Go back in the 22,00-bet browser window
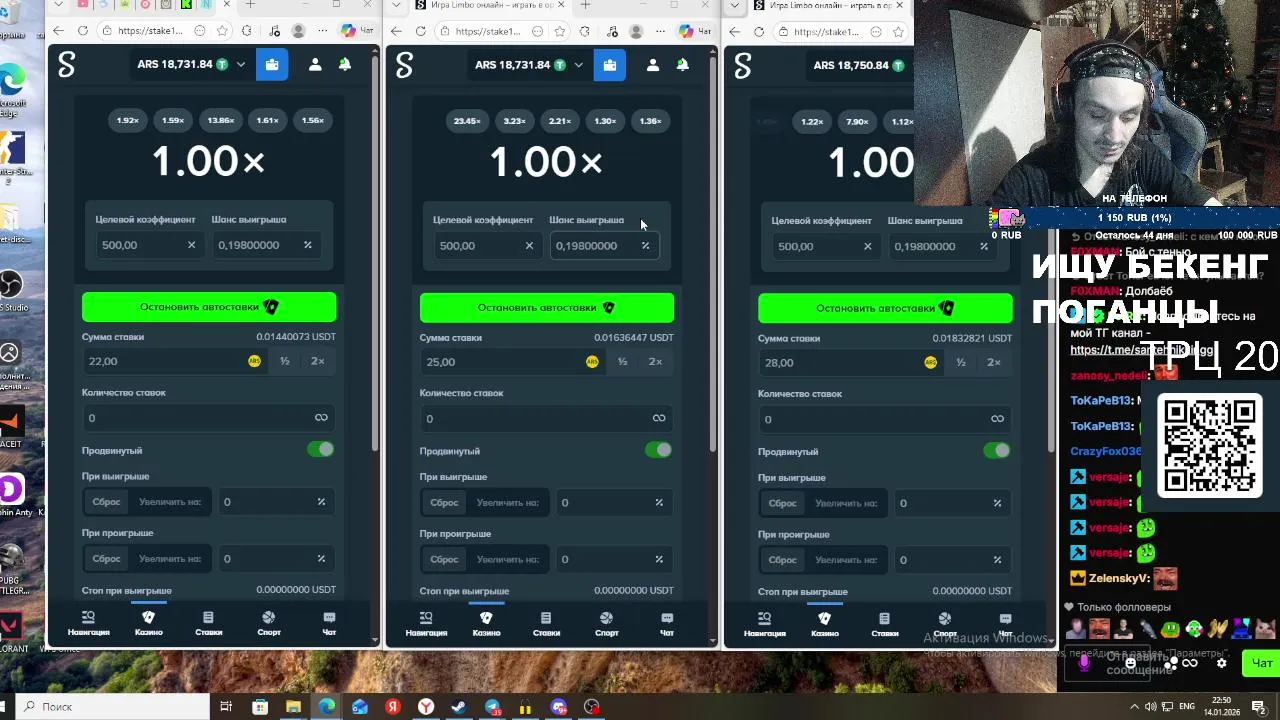The height and width of the screenshot is (720, 1280). tap(58, 31)
